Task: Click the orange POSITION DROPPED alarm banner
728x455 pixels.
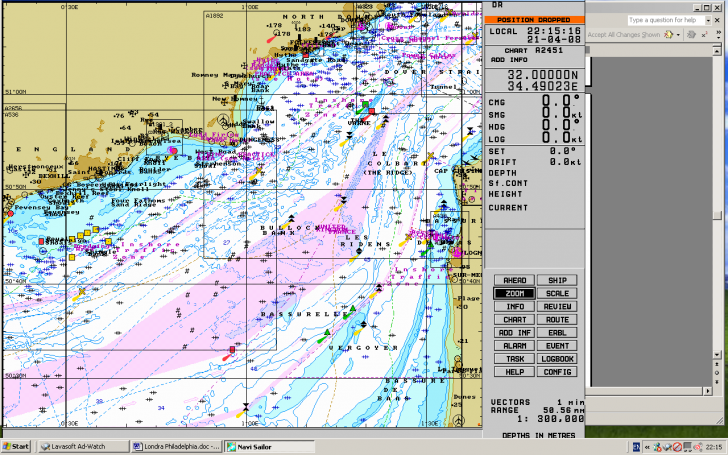Action: point(534,19)
